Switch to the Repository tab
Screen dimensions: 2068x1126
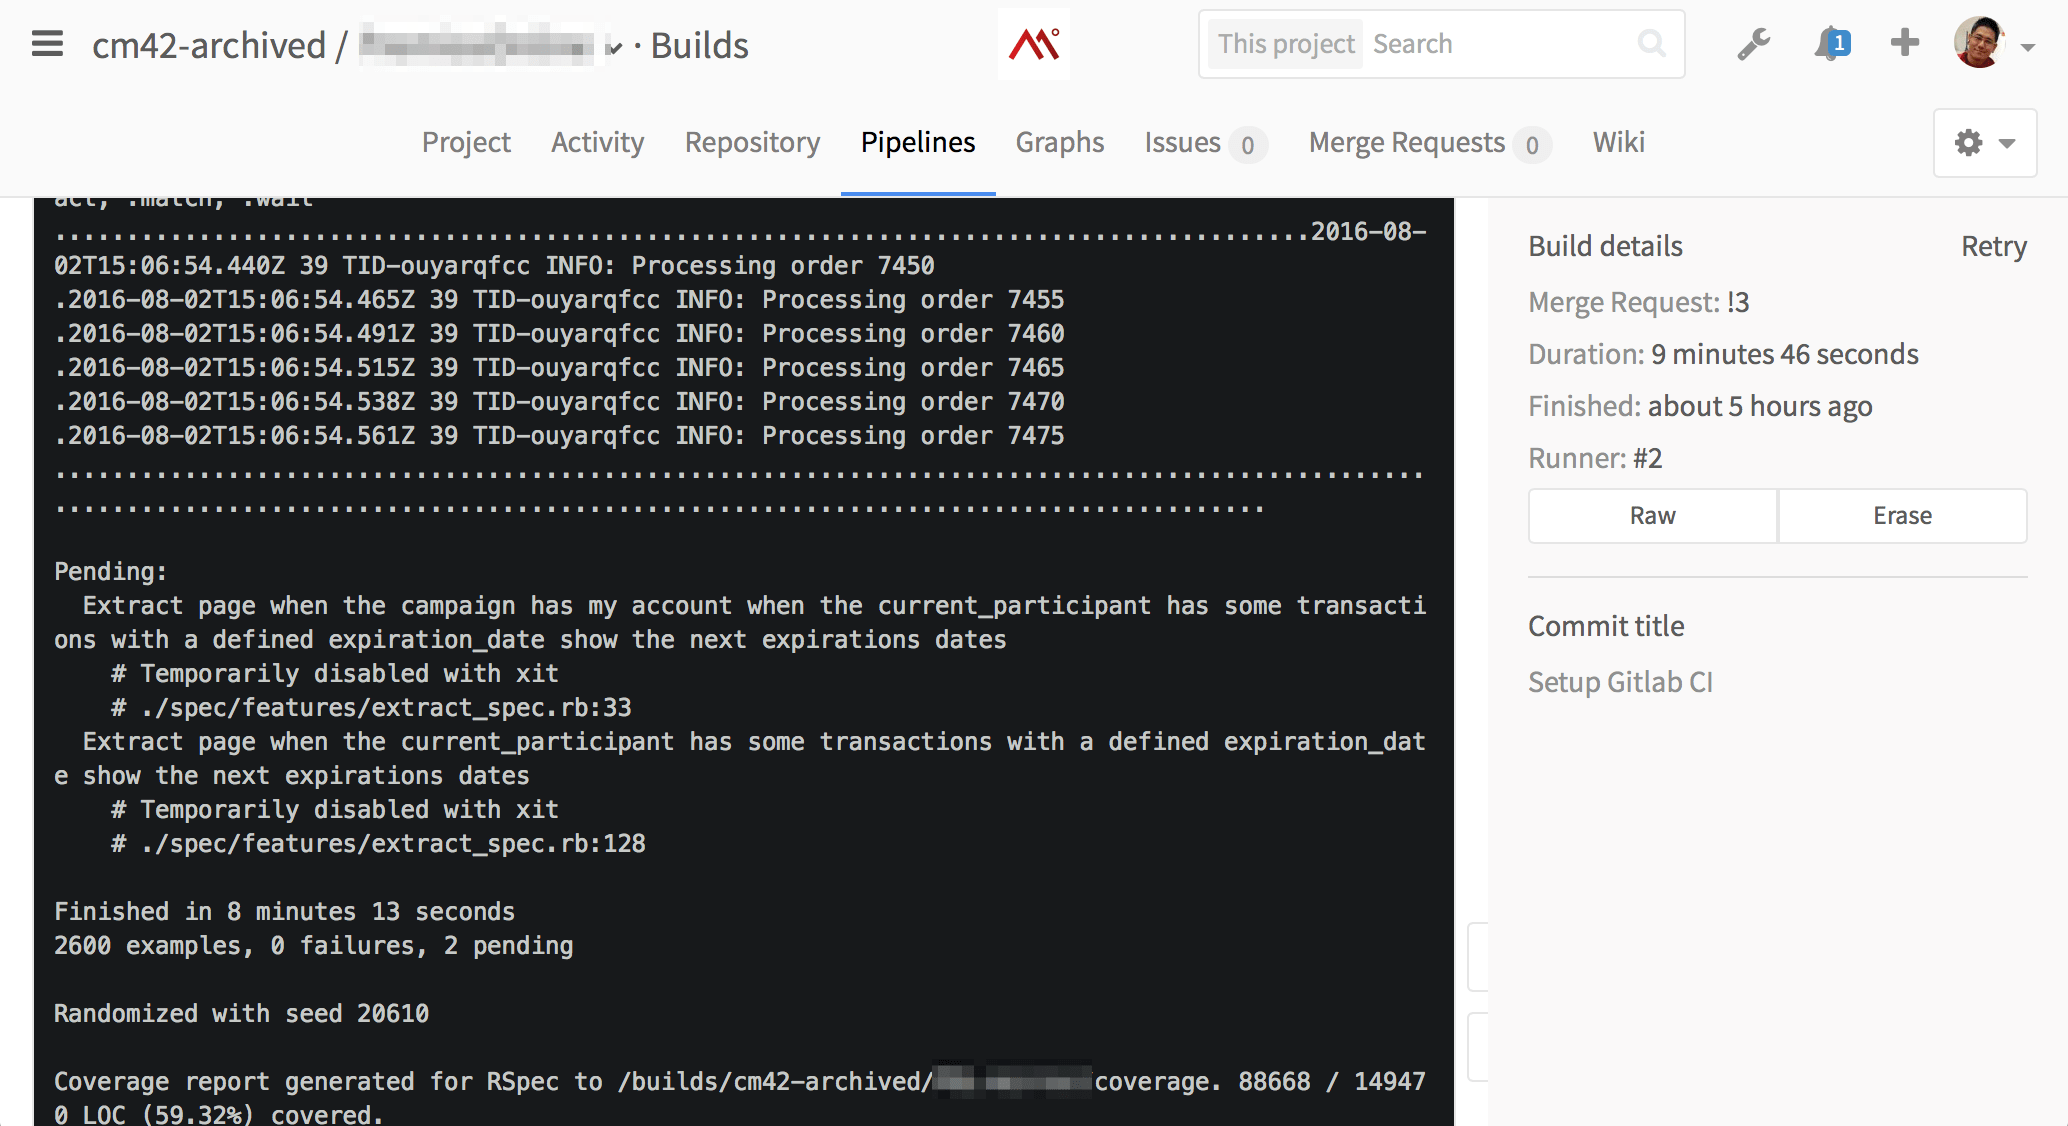click(x=752, y=142)
